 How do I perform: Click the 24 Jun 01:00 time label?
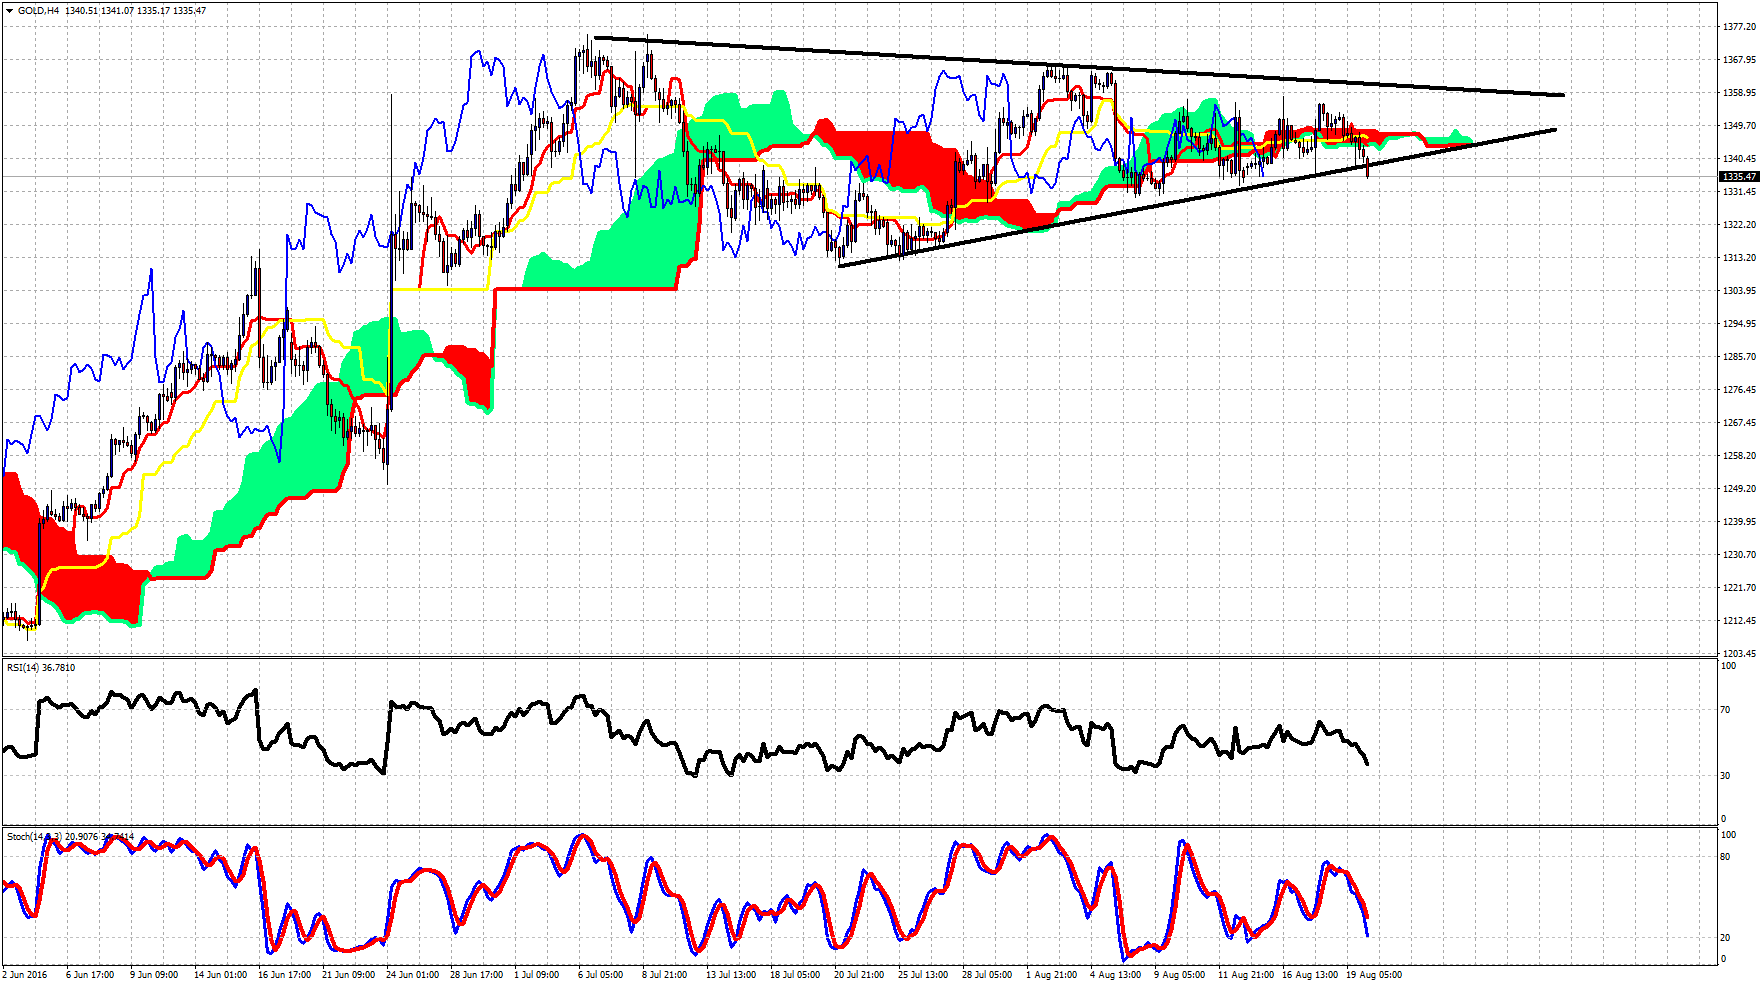[412, 975]
